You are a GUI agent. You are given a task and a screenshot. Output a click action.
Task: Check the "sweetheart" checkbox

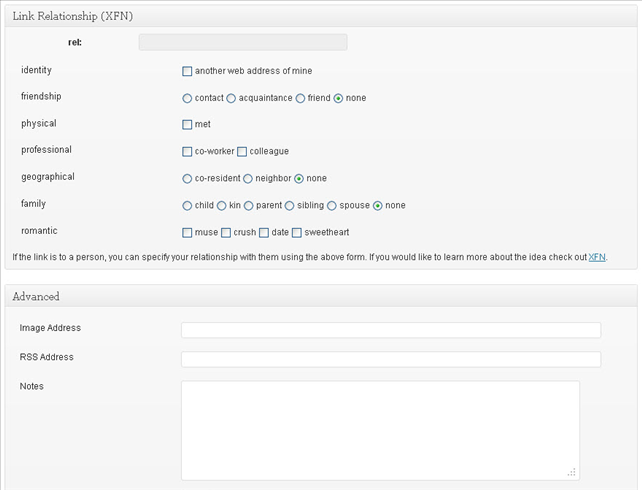point(297,233)
